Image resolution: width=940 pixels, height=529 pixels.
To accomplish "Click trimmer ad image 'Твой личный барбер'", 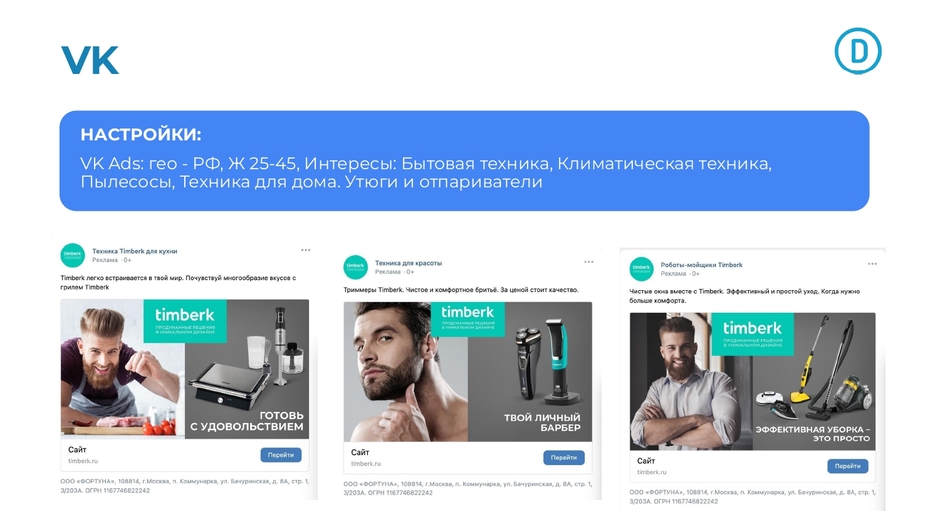I will pos(468,372).
